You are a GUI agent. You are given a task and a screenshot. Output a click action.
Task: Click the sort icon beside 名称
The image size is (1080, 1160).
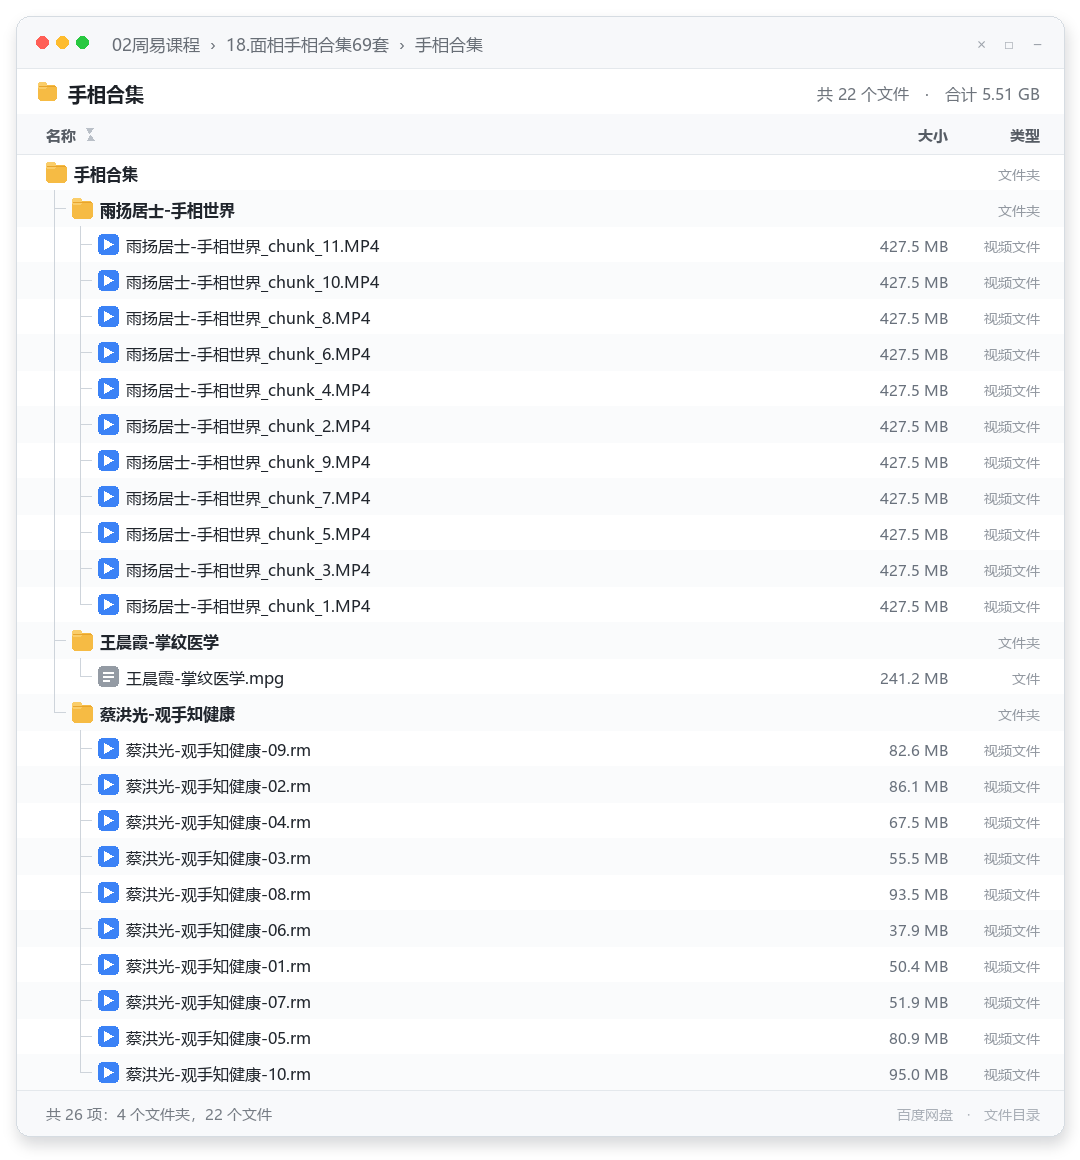coord(90,135)
